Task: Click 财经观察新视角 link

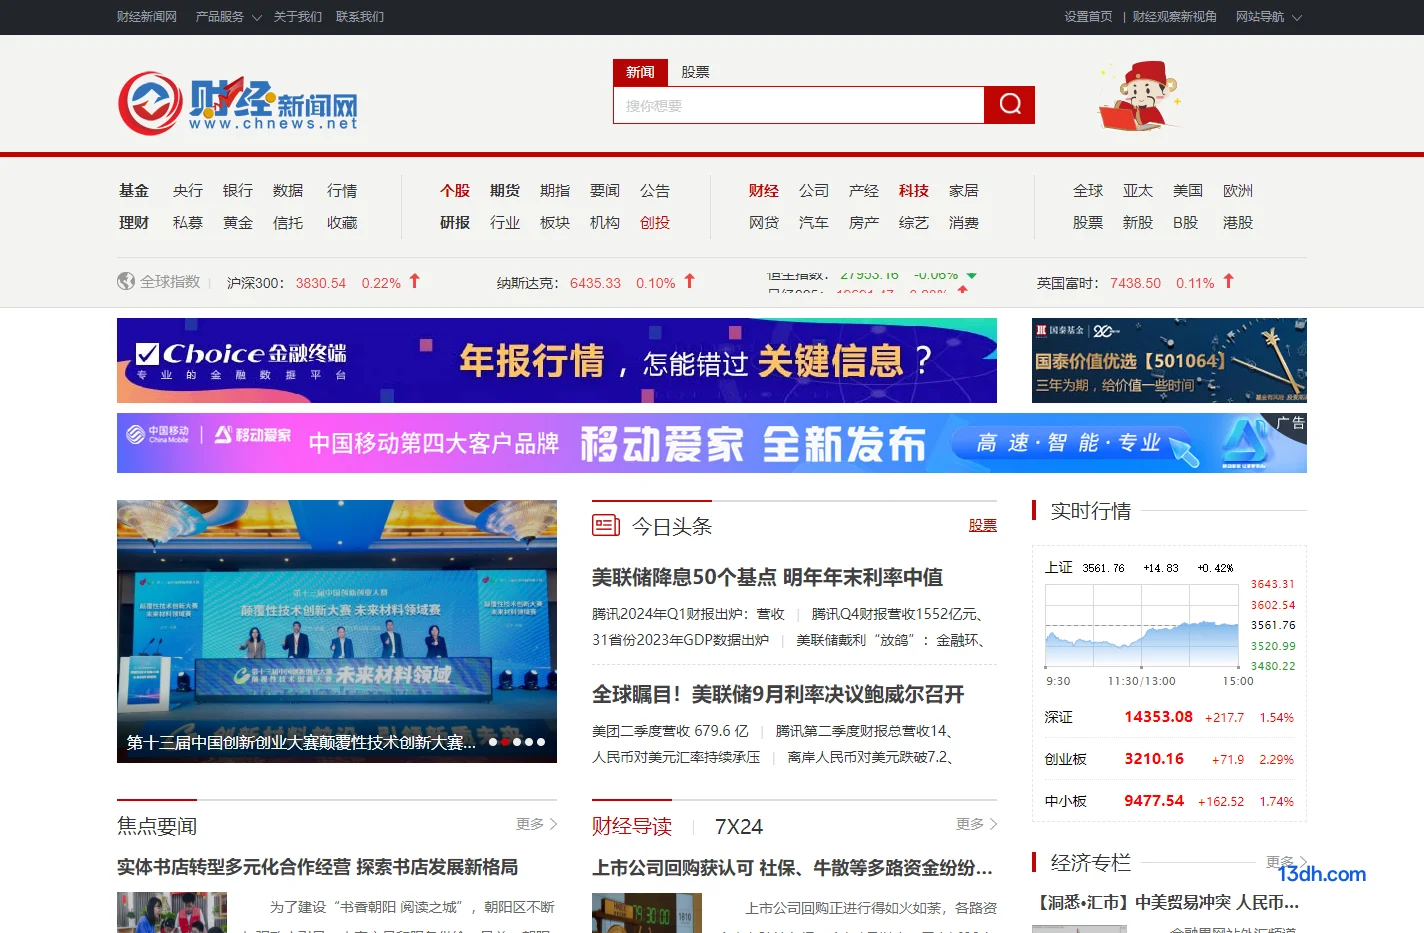Action: (x=1174, y=17)
